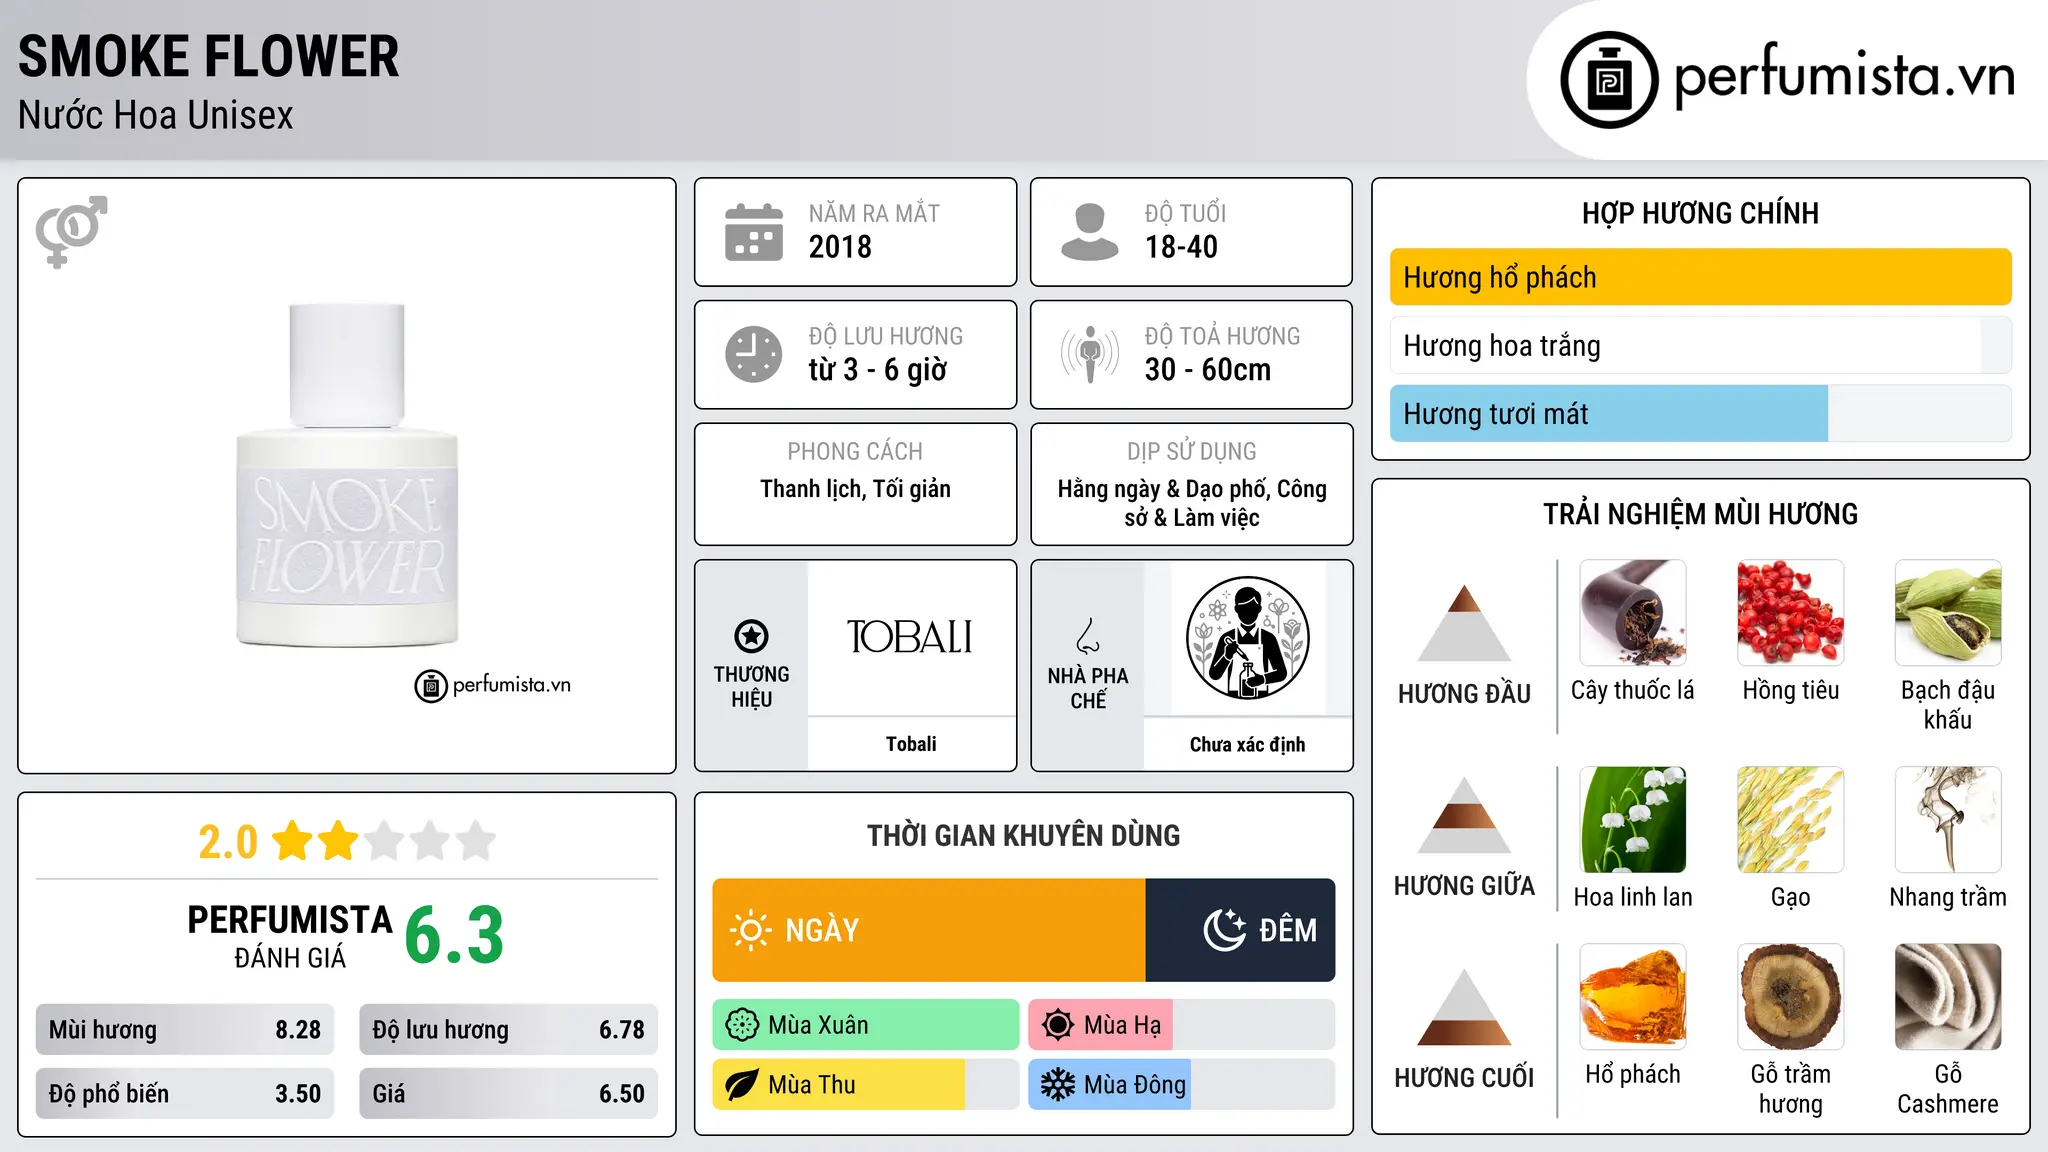Open the perfumista.vn site name link

(1845, 77)
